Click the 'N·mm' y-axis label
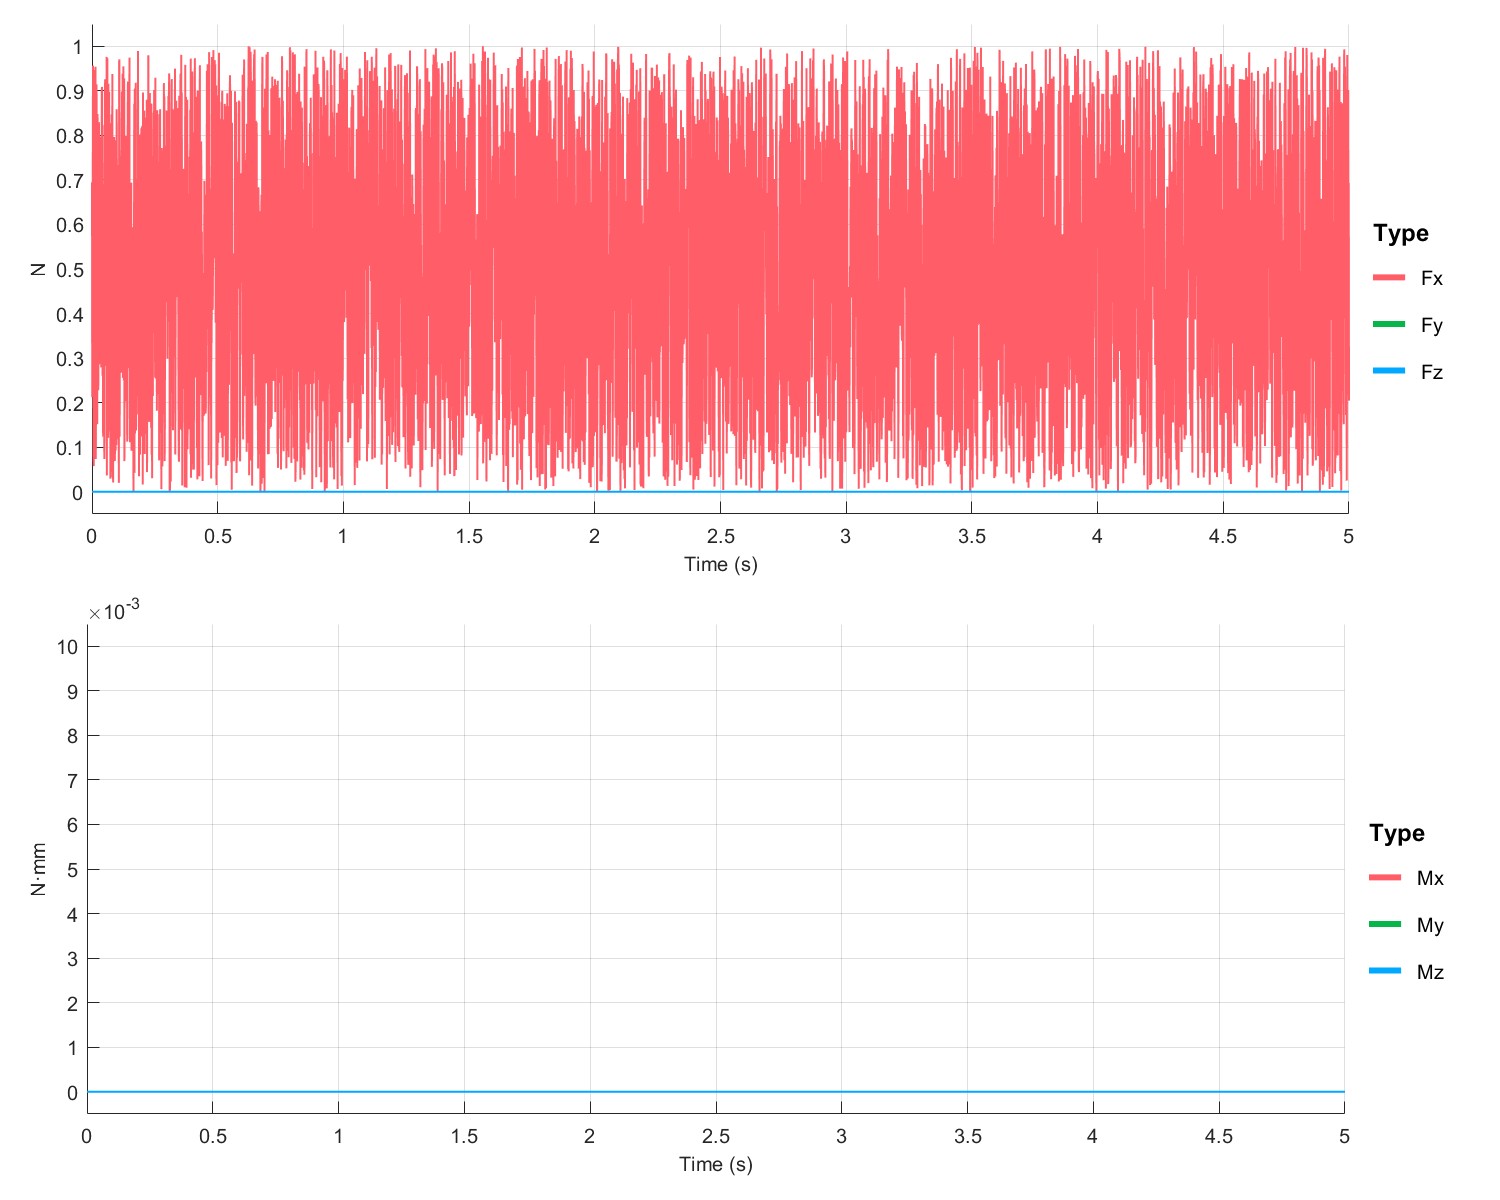The height and width of the screenshot is (1200, 1500). pyautogui.click(x=39, y=869)
